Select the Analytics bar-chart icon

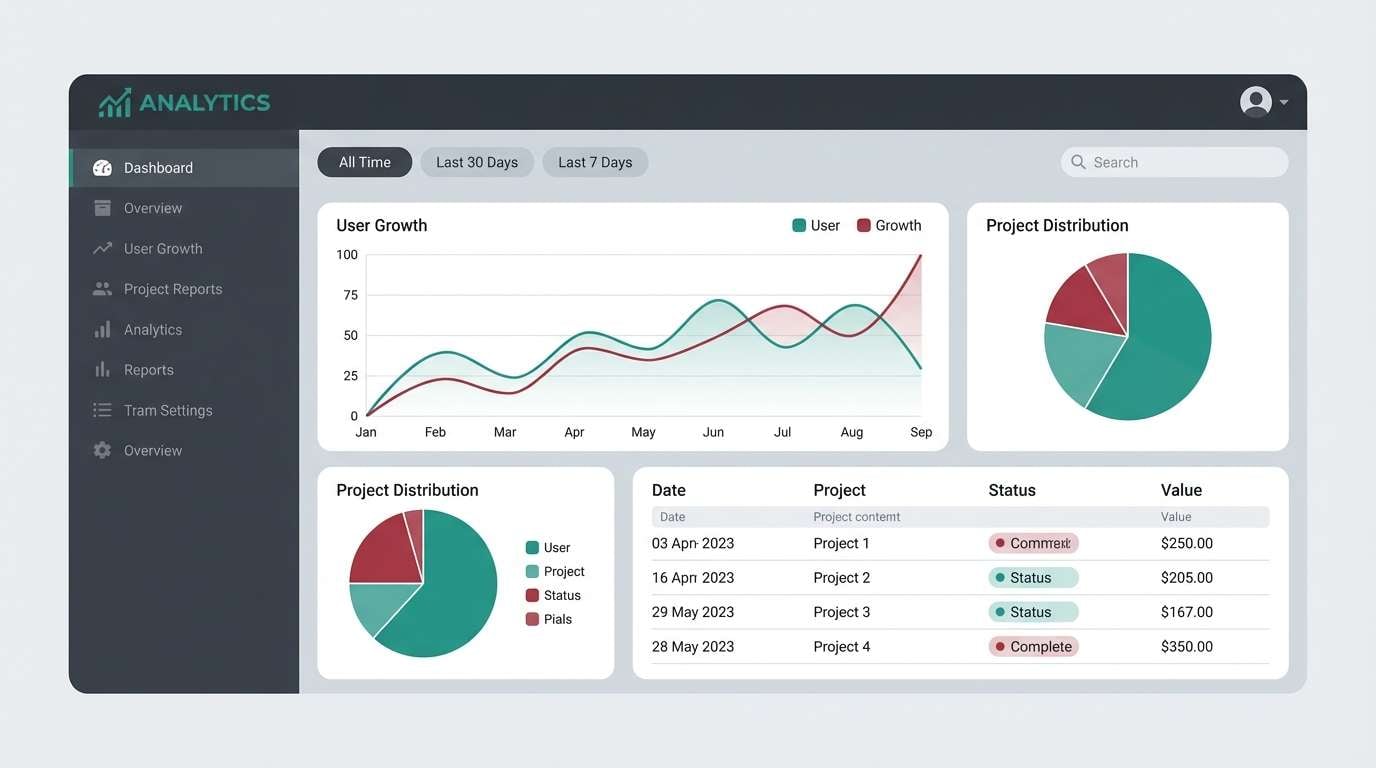[x=102, y=329]
